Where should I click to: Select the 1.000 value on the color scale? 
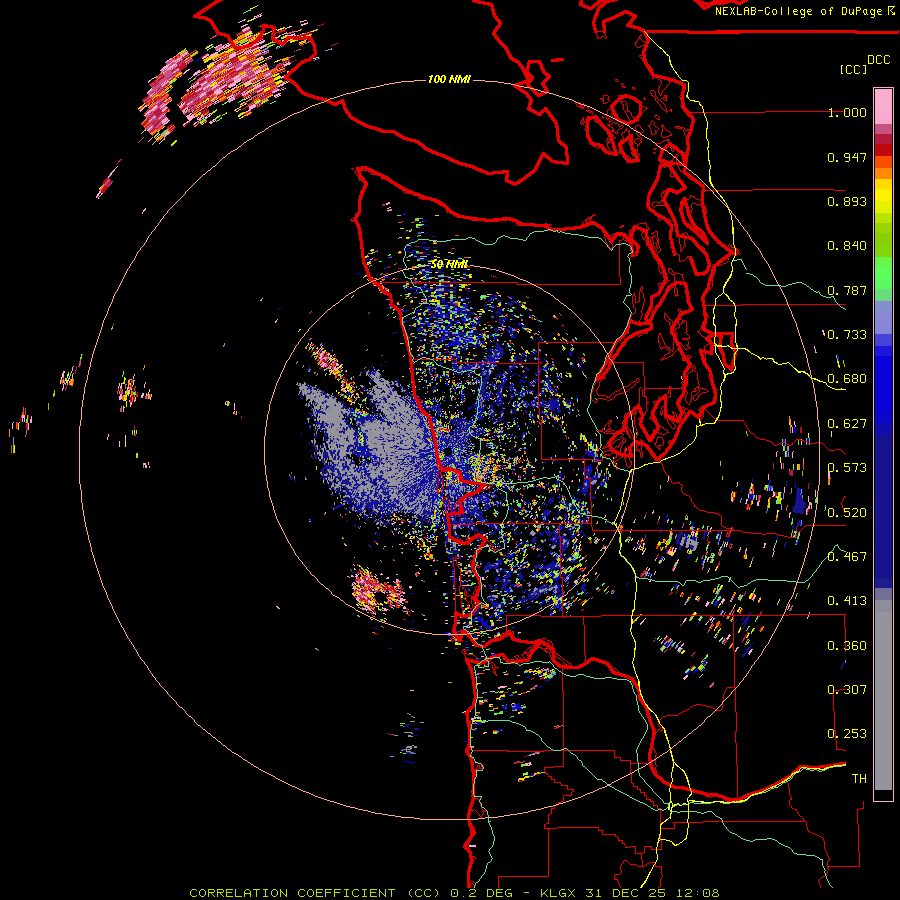point(847,112)
